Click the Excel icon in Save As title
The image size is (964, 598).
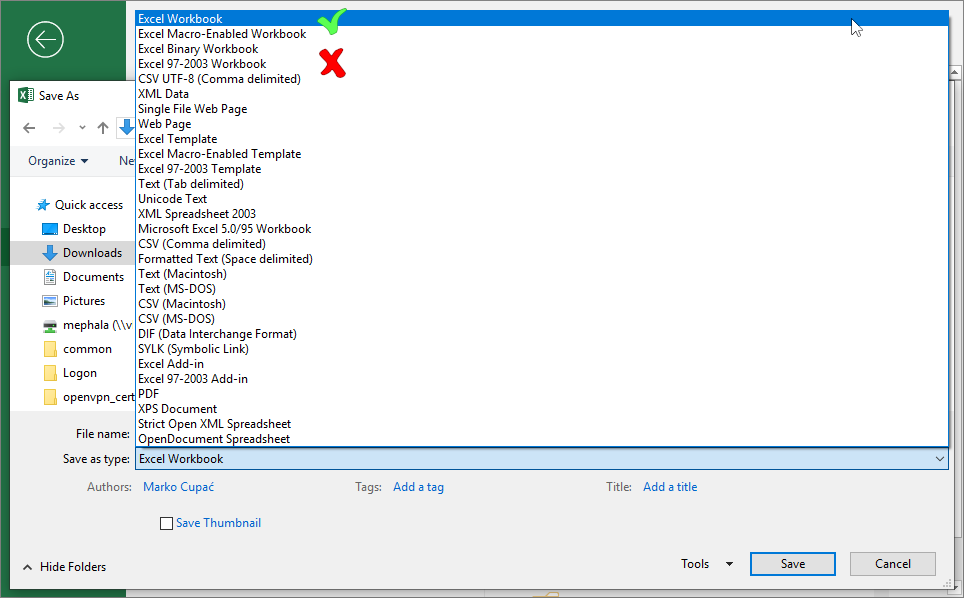(26, 95)
